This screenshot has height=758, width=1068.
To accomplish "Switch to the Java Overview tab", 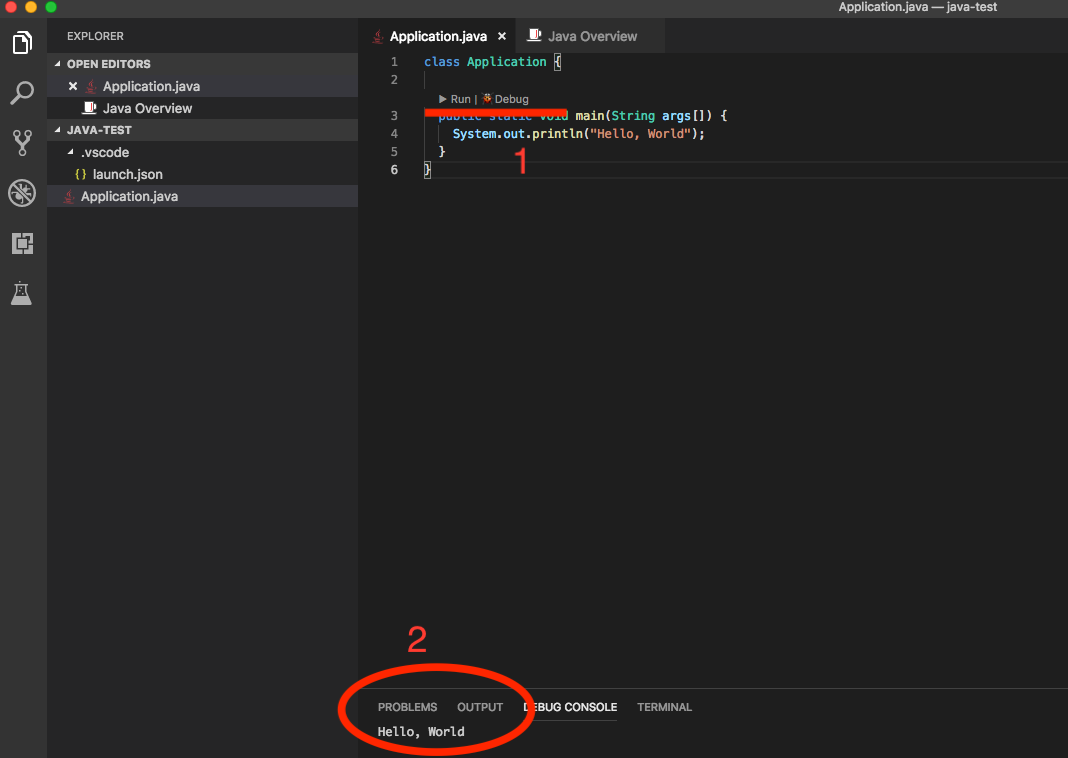I will (x=594, y=35).
